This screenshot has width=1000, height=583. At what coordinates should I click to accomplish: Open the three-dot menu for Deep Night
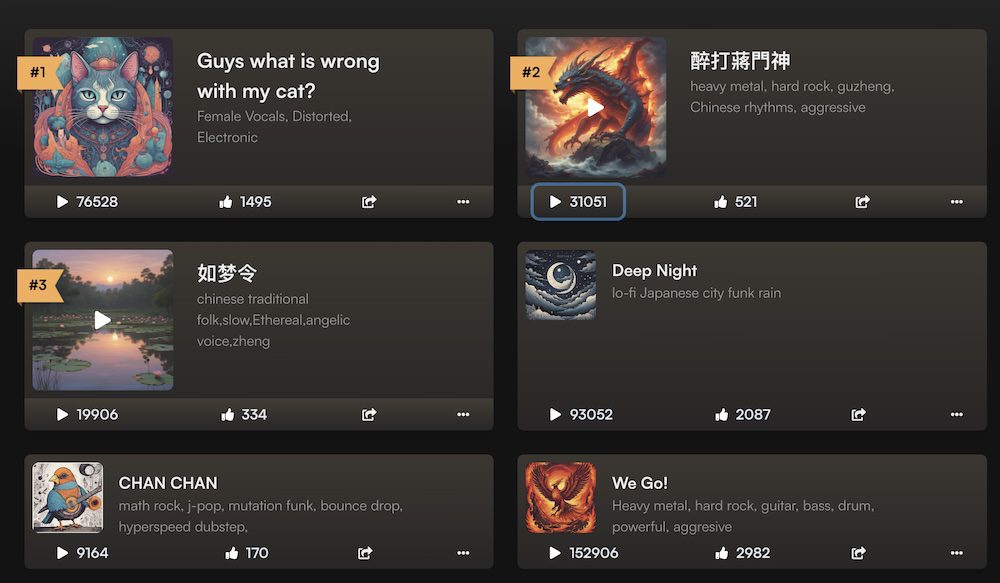[x=957, y=415]
